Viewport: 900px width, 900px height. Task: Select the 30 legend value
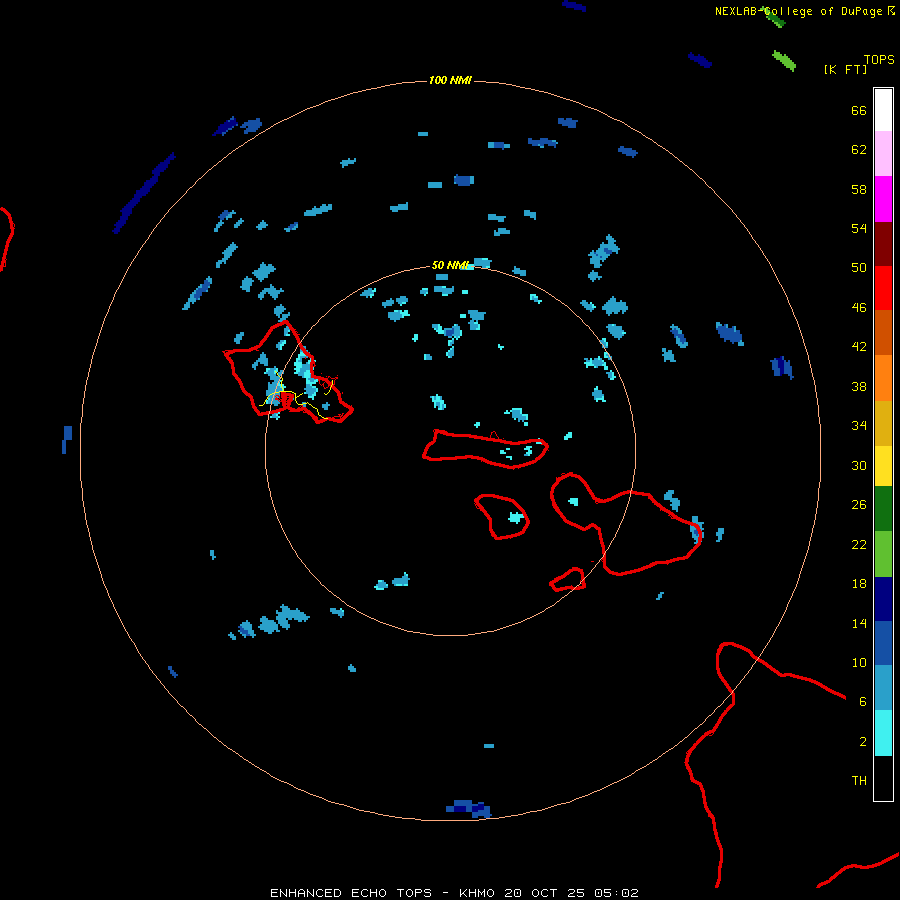pyautogui.click(x=859, y=465)
